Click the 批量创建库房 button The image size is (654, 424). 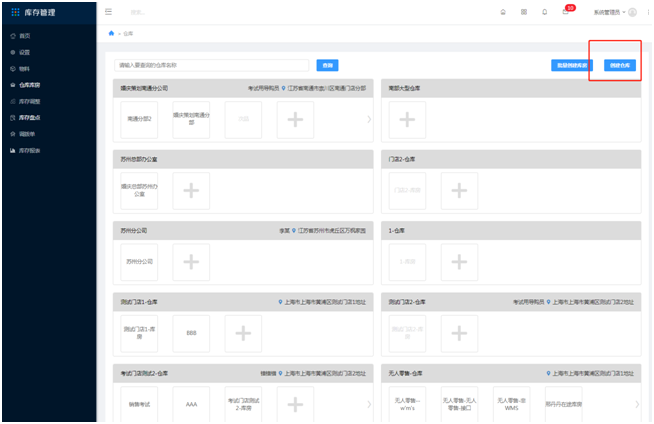572,65
